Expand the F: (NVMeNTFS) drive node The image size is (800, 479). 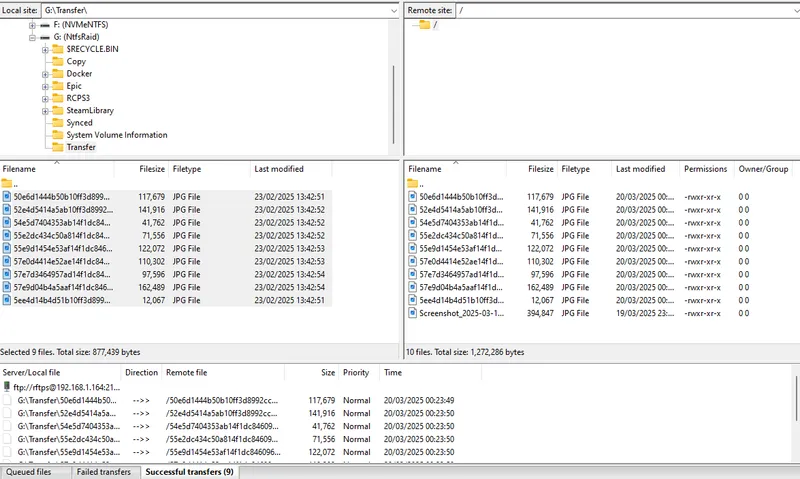tap(32, 25)
